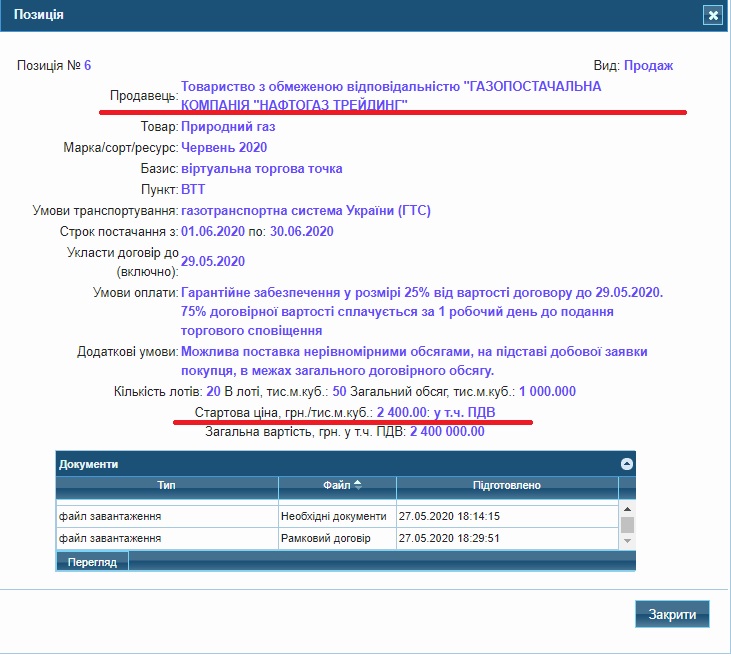This screenshot has width=731, height=657.
Task: Click the total volume 1 000.000
Action: (547, 392)
